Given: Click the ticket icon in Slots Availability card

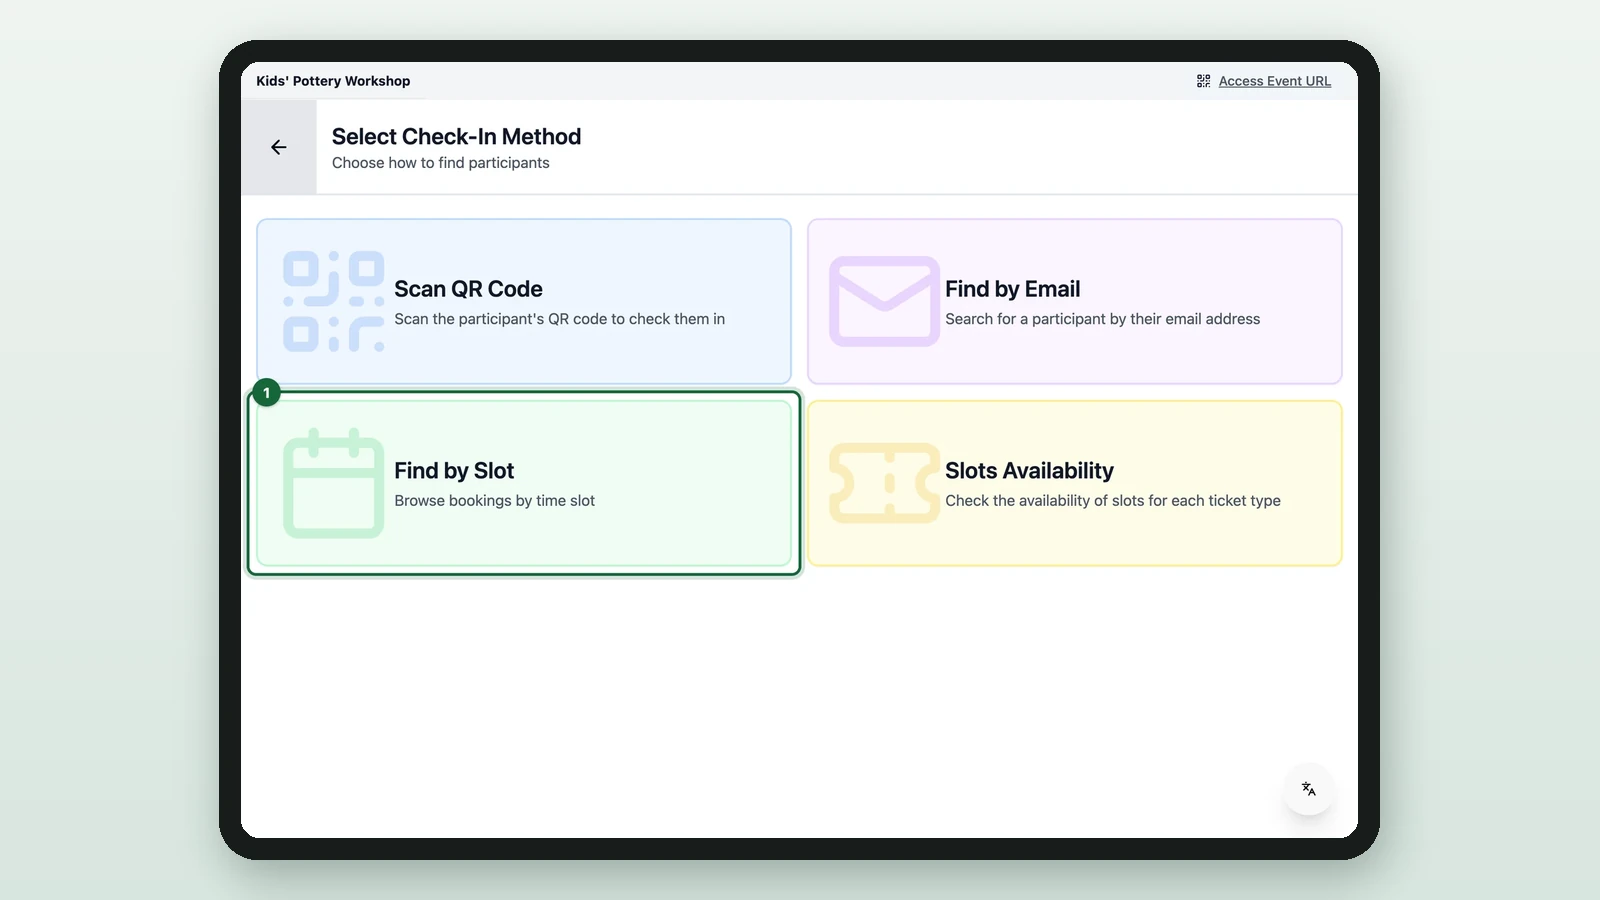Looking at the screenshot, I should 884,483.
